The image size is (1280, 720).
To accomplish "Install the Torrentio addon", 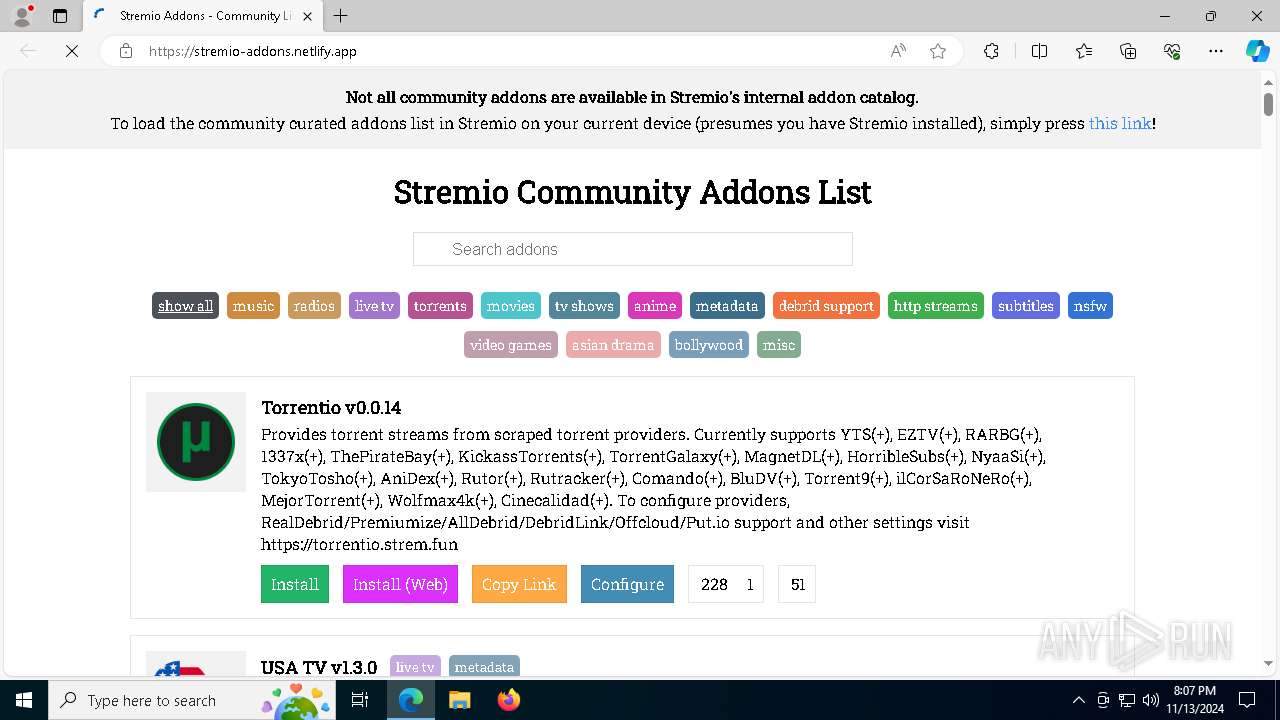I will tap(295, 584).
